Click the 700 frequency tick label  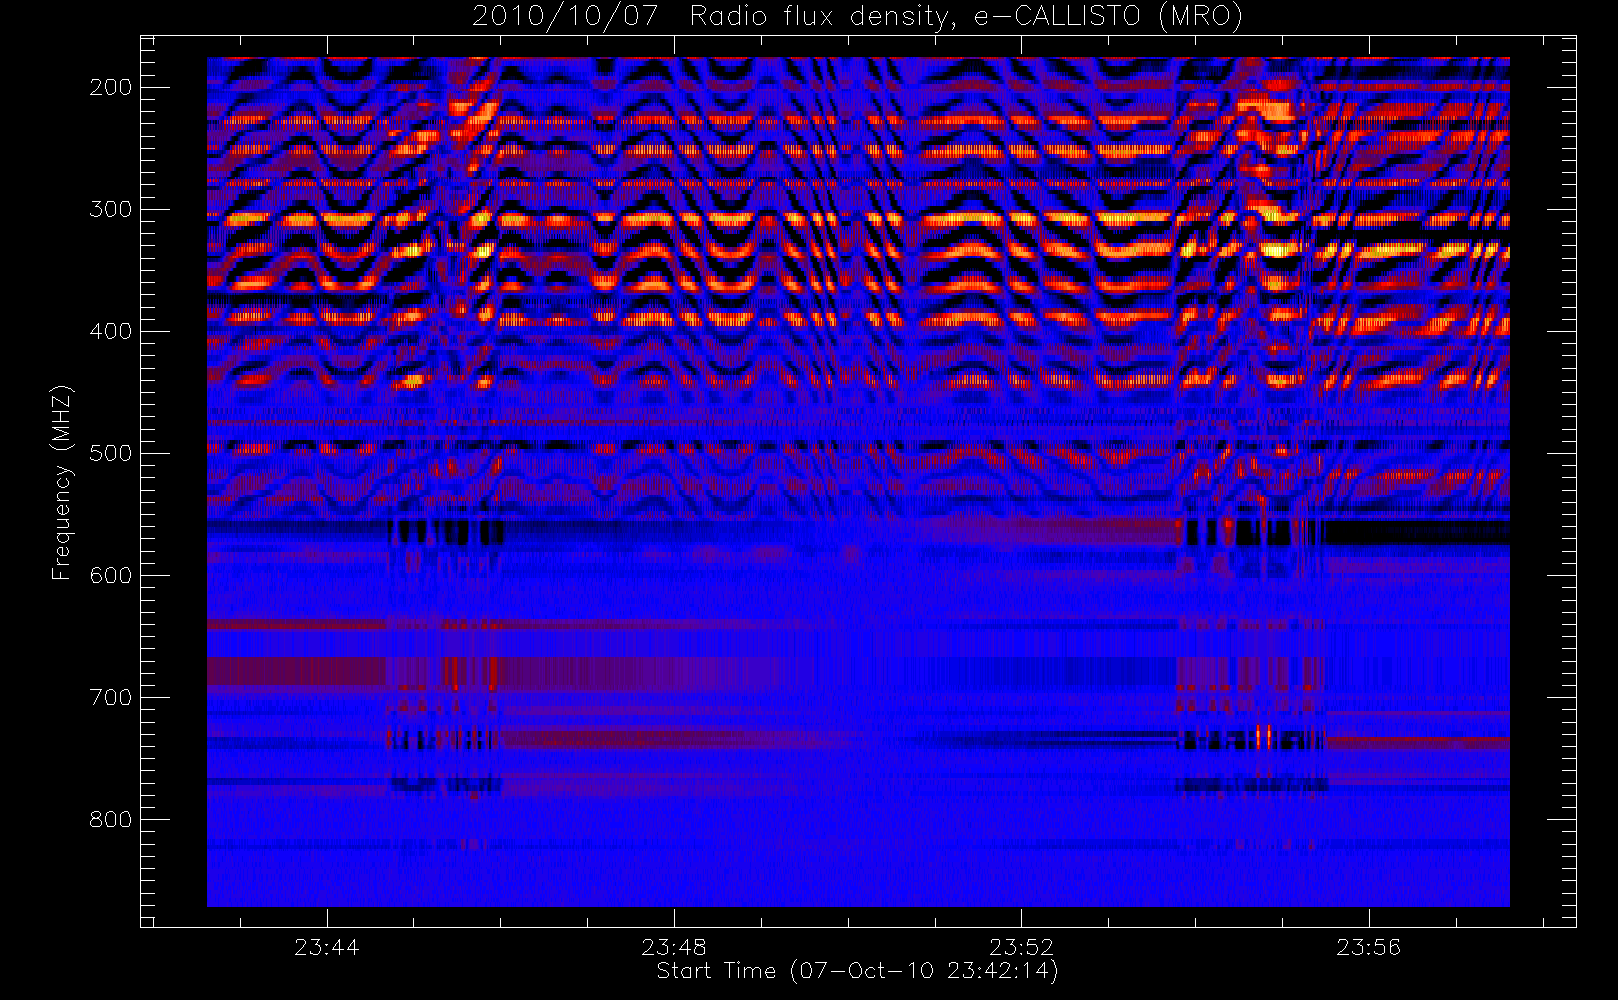[110, 697]
